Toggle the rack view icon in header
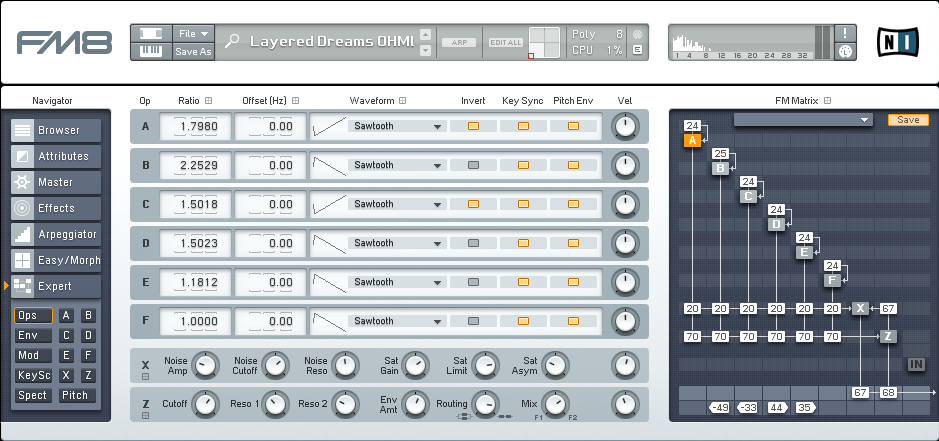The height and width of the screenshot is (441, 939). [x=151, y=34]
